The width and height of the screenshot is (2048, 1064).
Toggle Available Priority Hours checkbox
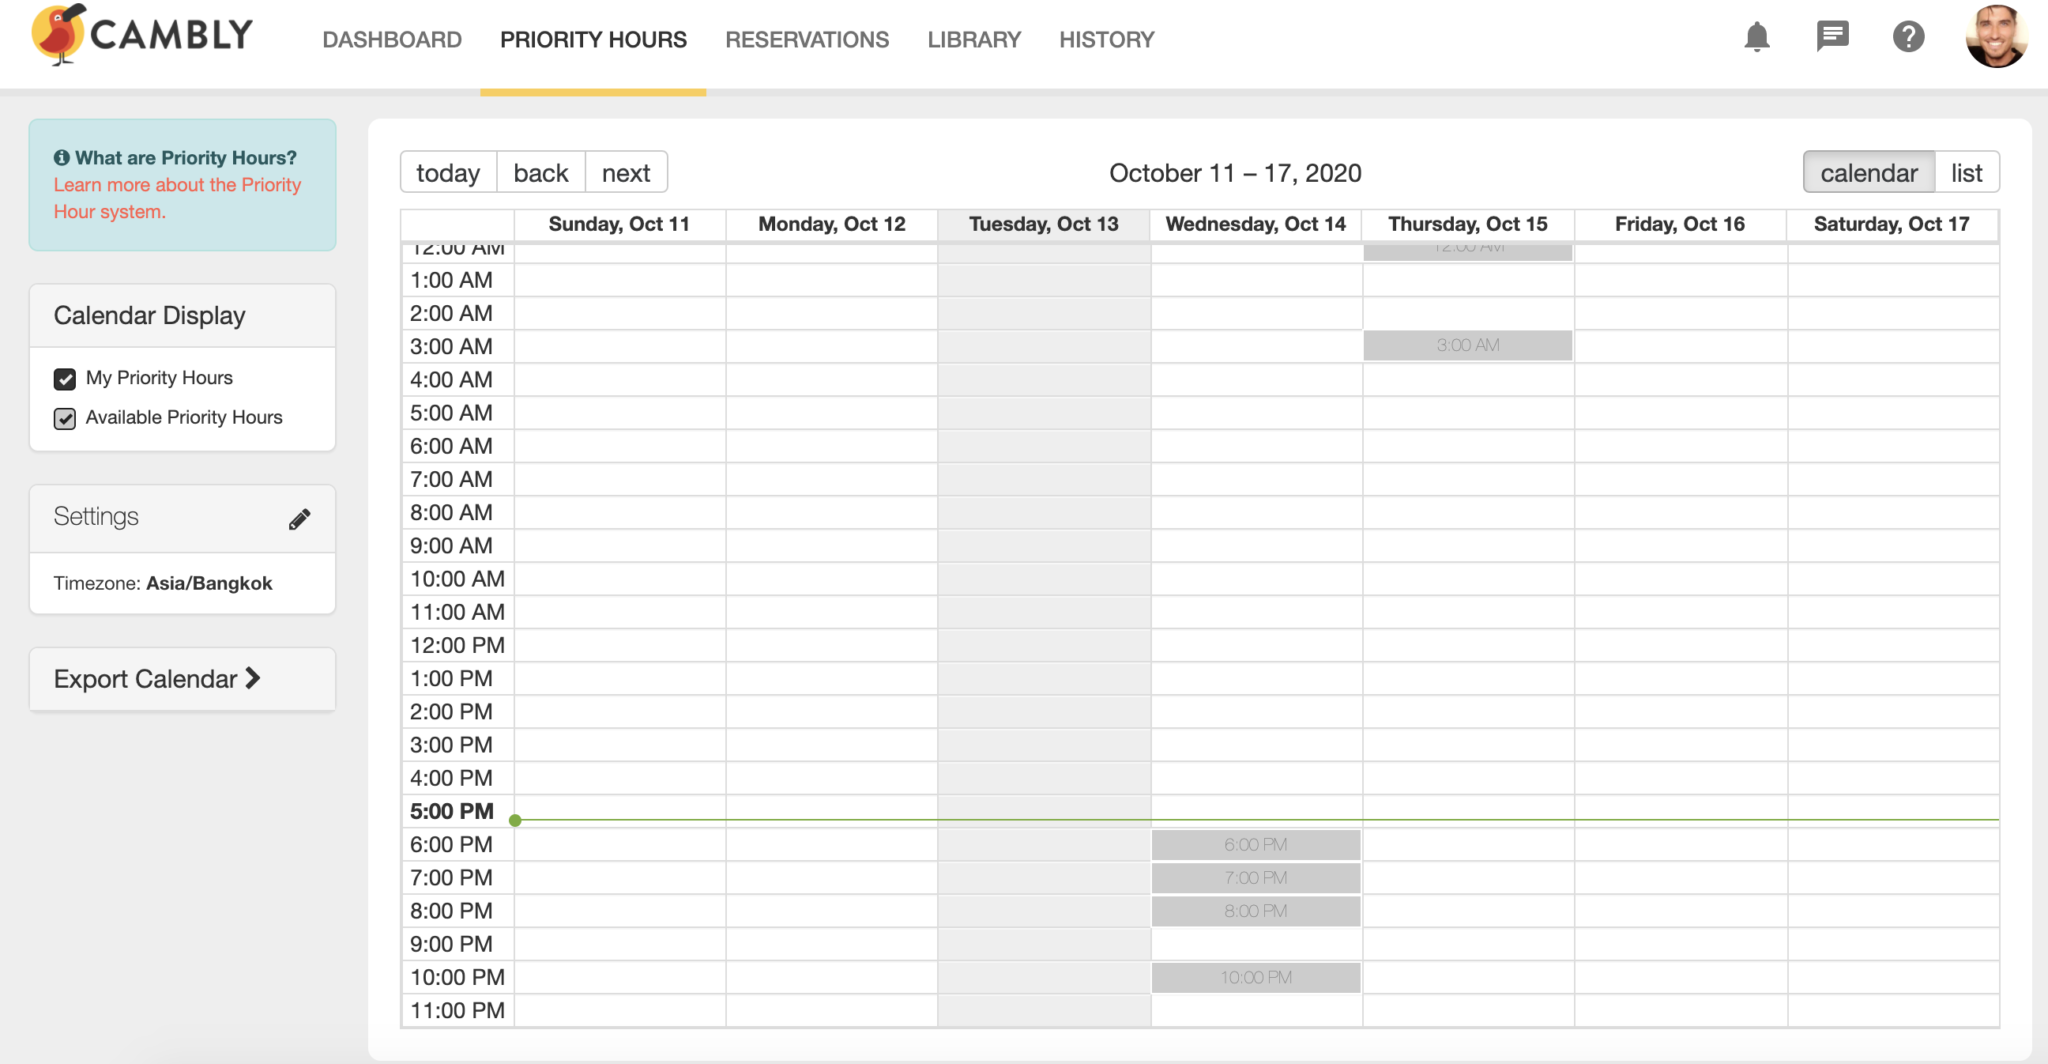coord(65,418)
